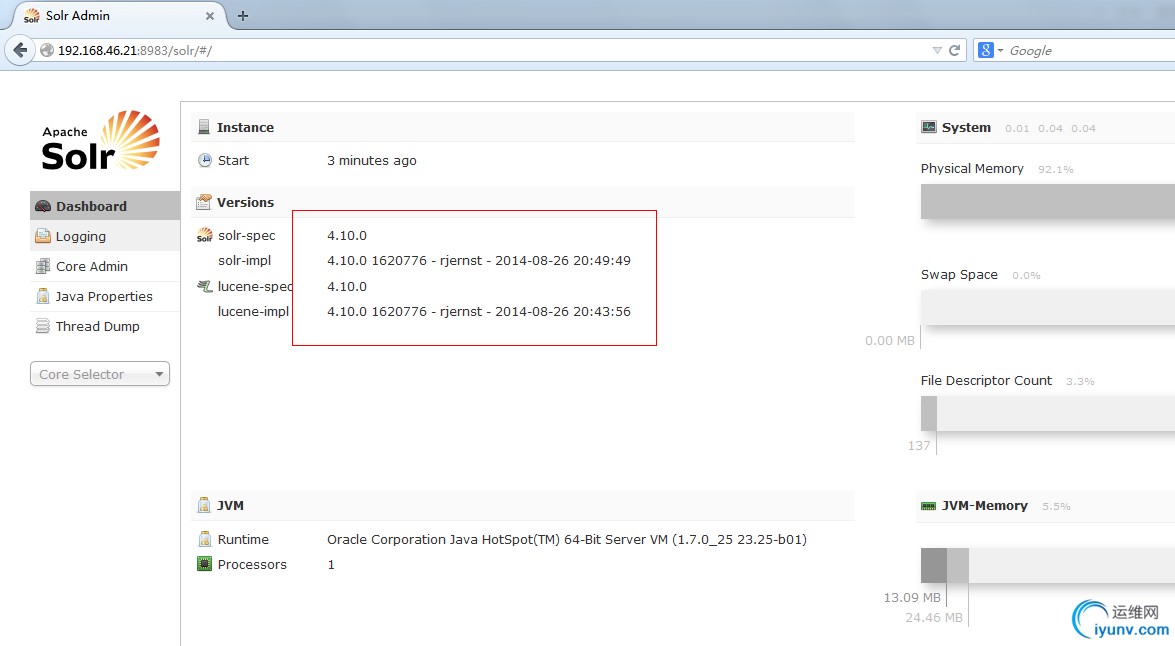Click the File Descriptor 3.3% label
The image size is (1175, 646).
(x=1080, y=381)
